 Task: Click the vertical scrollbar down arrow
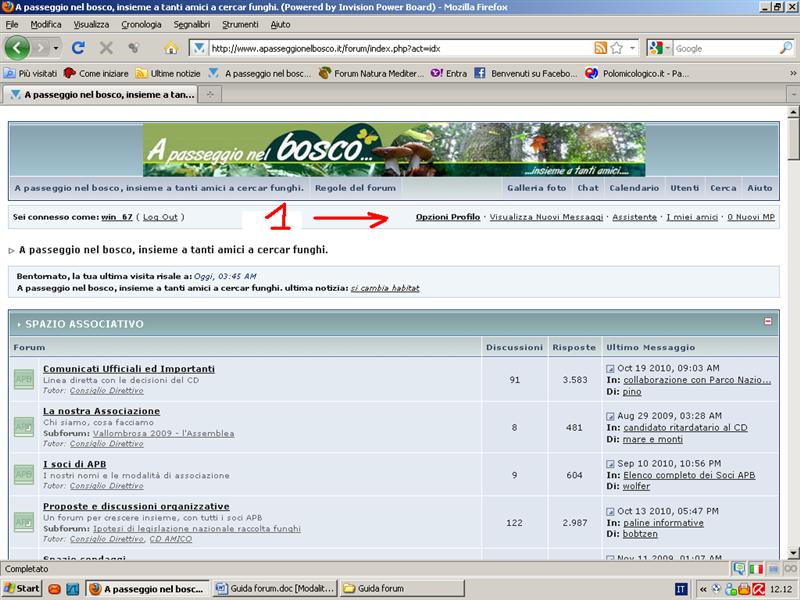[x=793, y=553]
